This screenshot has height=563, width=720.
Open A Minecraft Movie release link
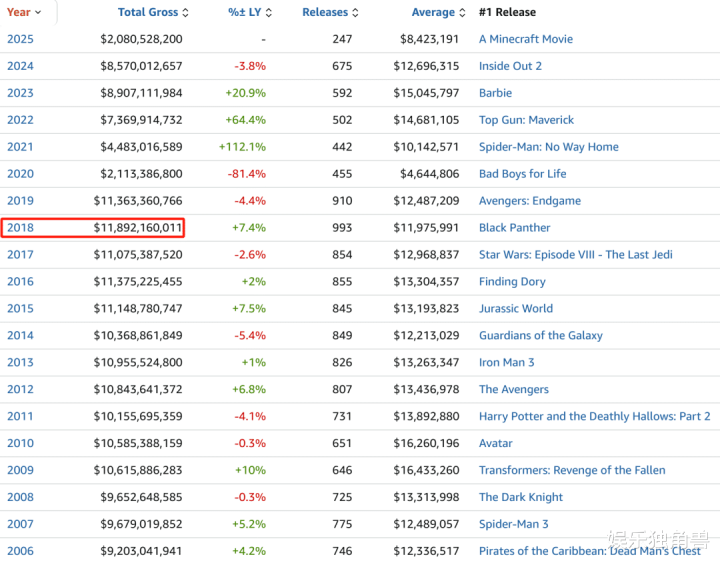pyautogui.click(x=526, y=39)
